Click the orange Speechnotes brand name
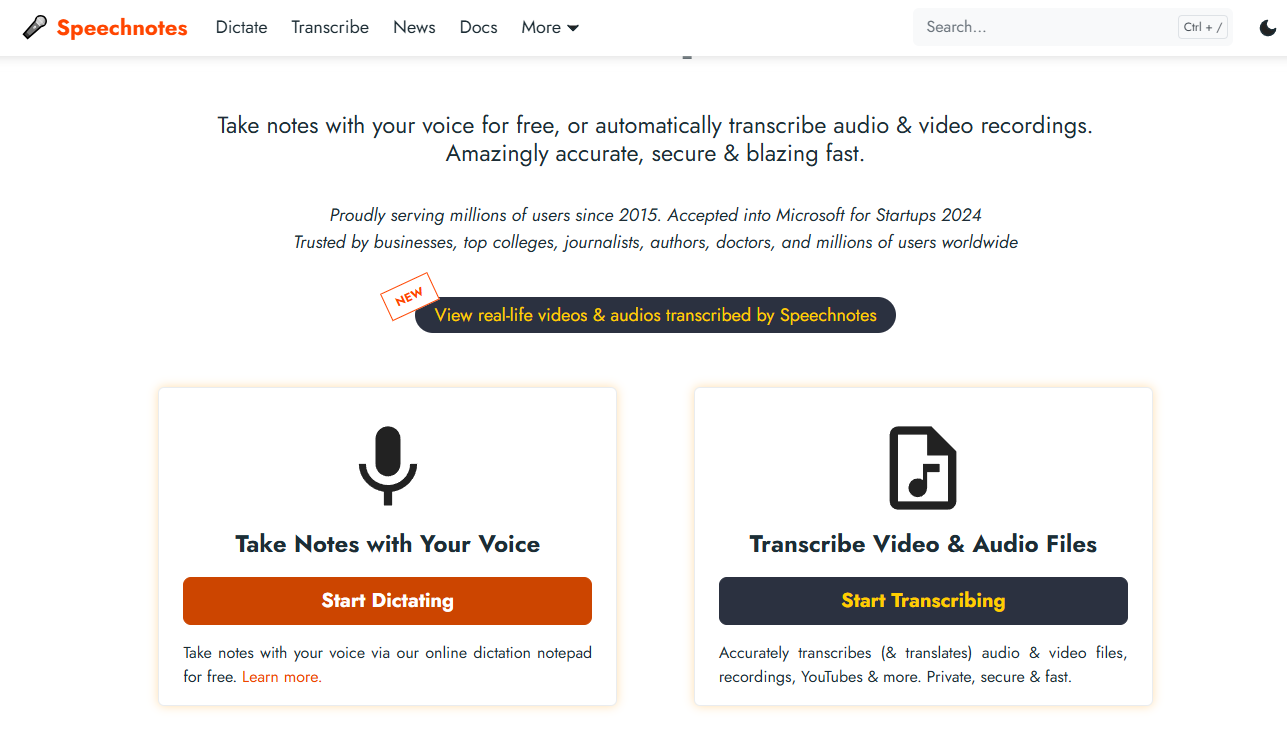This screenshot has width=1287, height=753. click(122, 28)
